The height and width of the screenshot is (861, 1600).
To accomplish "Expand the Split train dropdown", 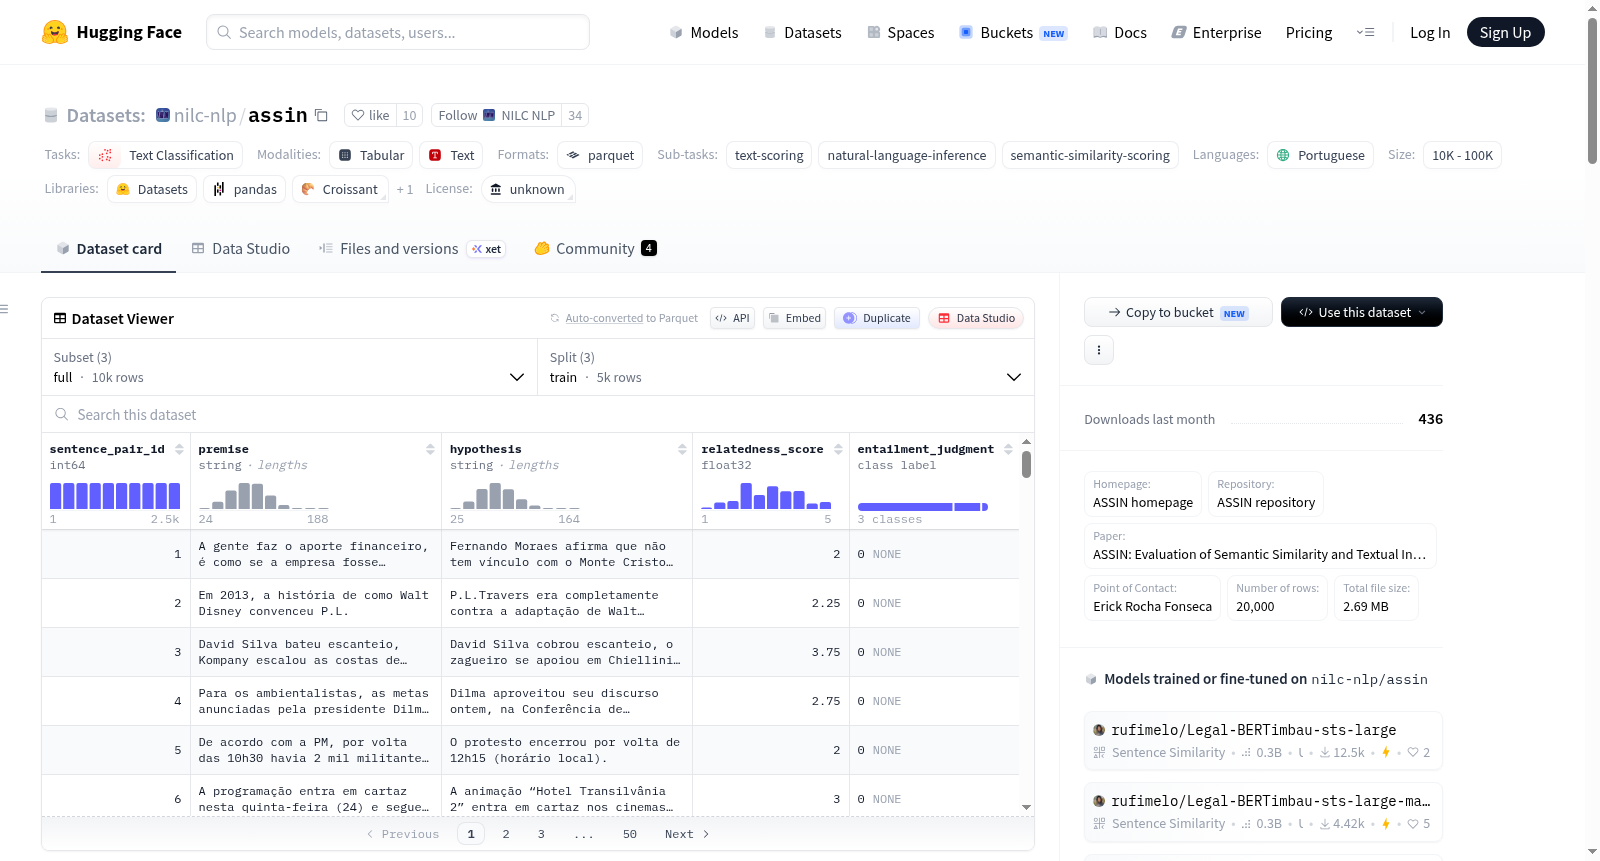I will (x=786, y=367).
